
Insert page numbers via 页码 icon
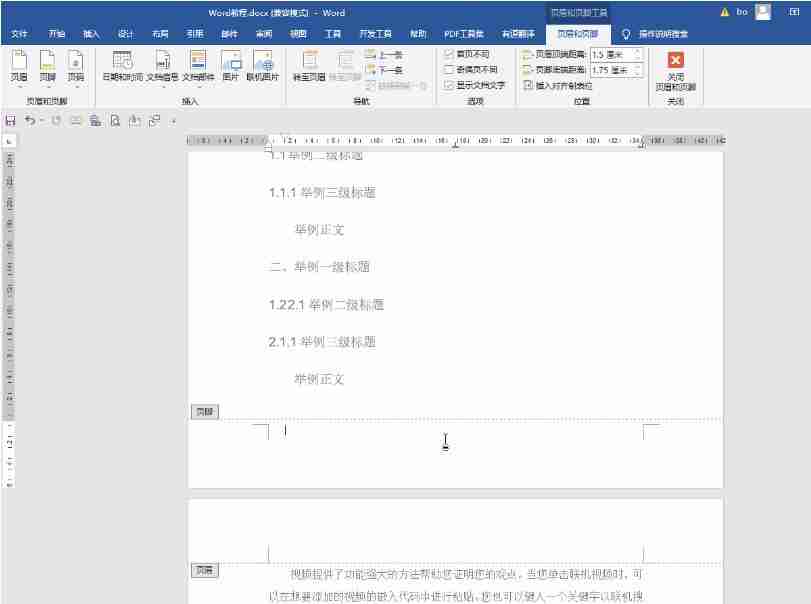point(74,68)
